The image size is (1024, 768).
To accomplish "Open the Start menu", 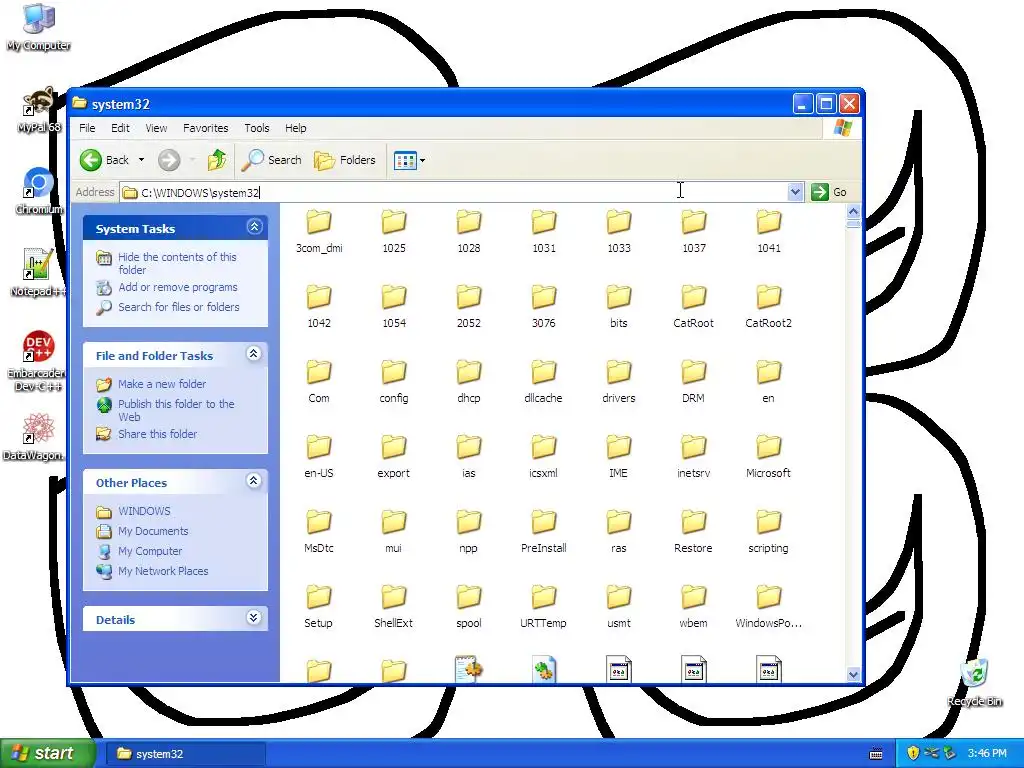I will [48, 753].
